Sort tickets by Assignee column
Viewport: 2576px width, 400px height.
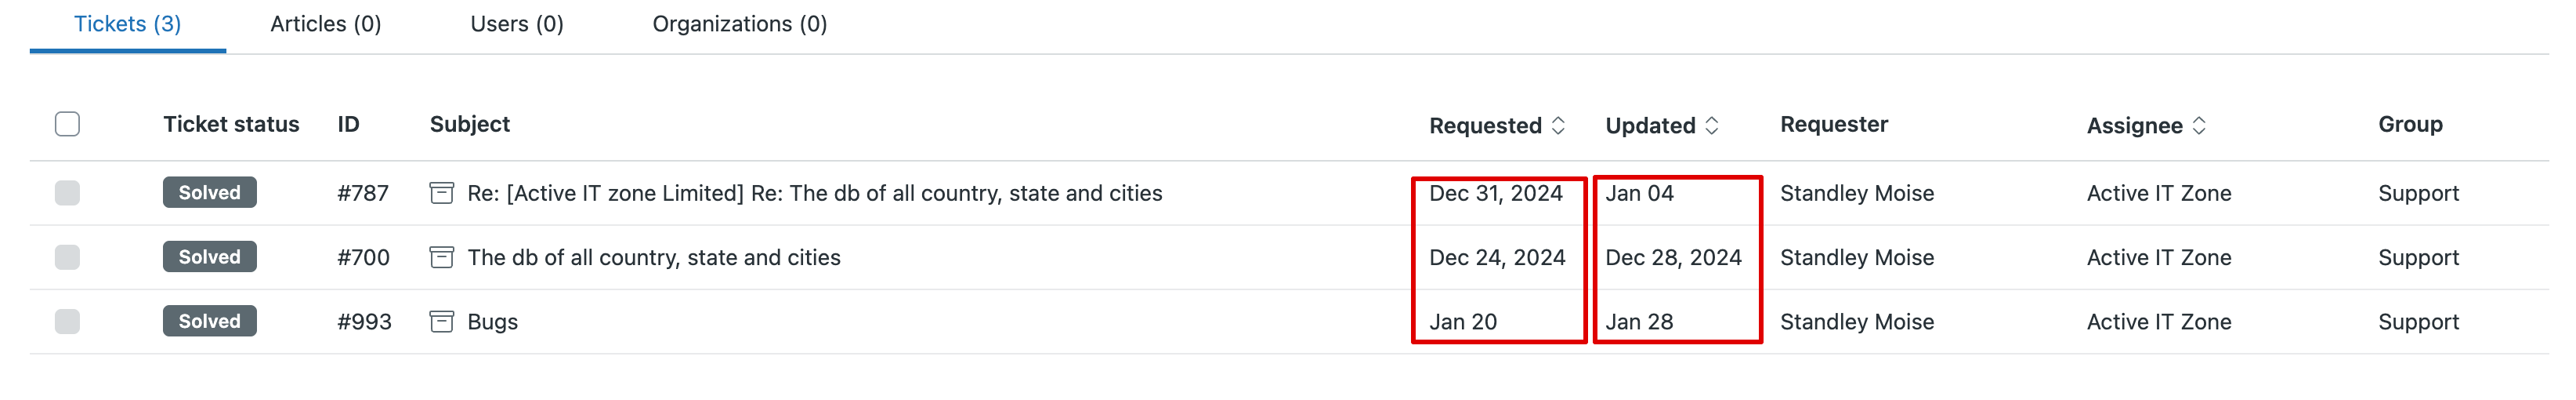[2145, 125]
